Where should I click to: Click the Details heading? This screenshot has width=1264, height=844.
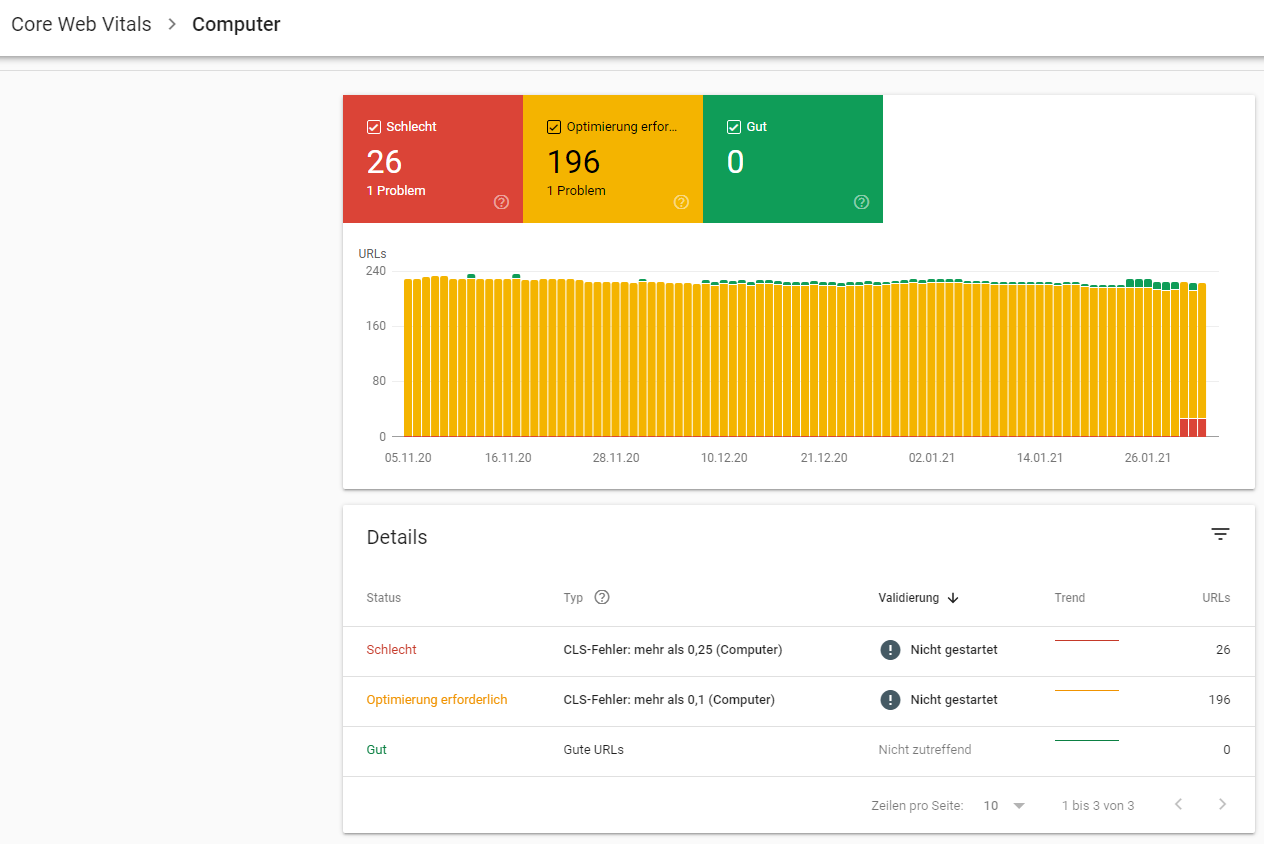[397, 537]
